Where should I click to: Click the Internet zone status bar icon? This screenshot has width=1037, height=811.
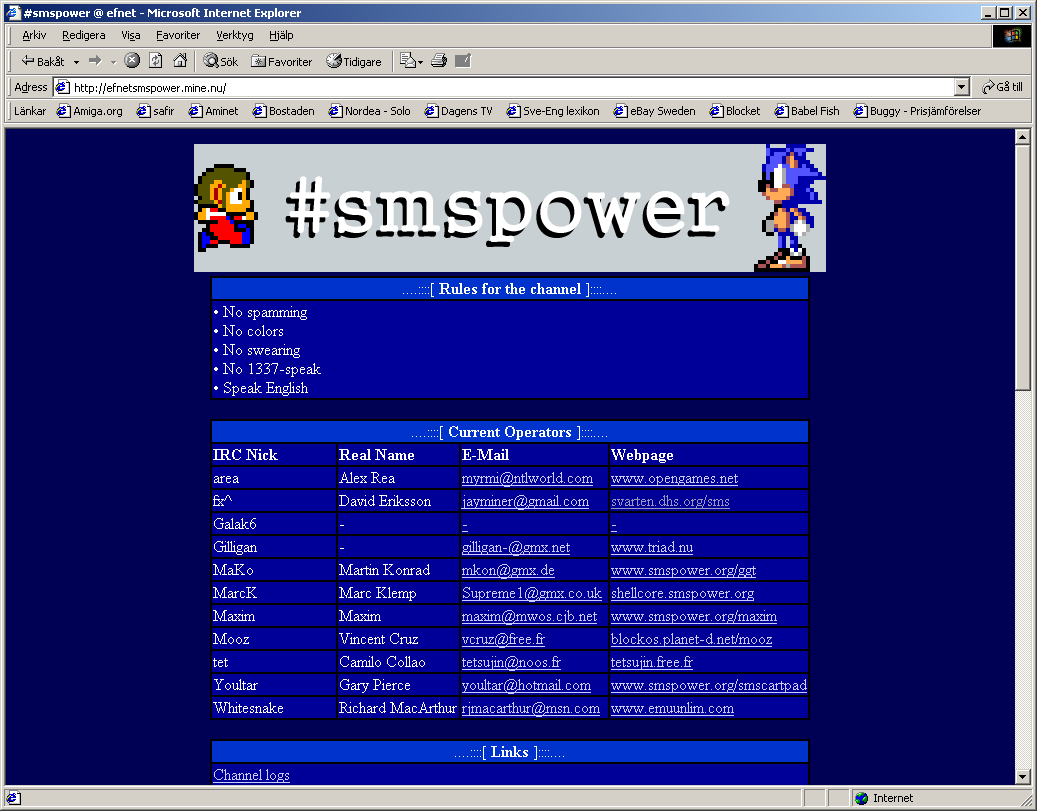coord(862,798)
